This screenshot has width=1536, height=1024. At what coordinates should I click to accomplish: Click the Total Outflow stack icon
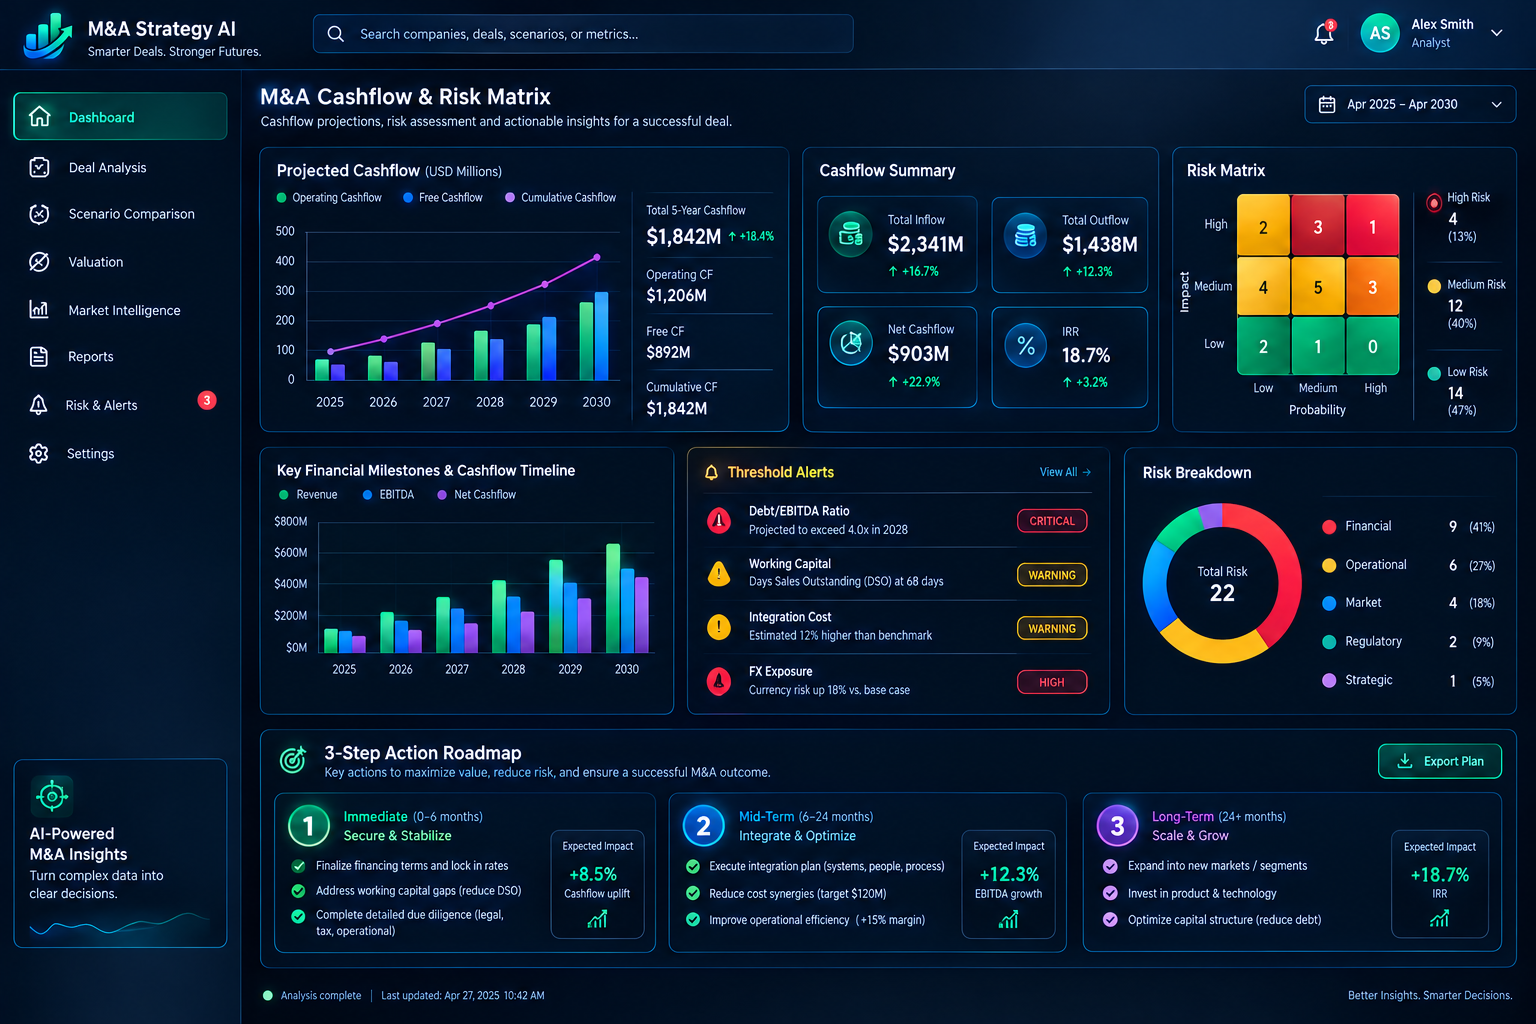1025,235
